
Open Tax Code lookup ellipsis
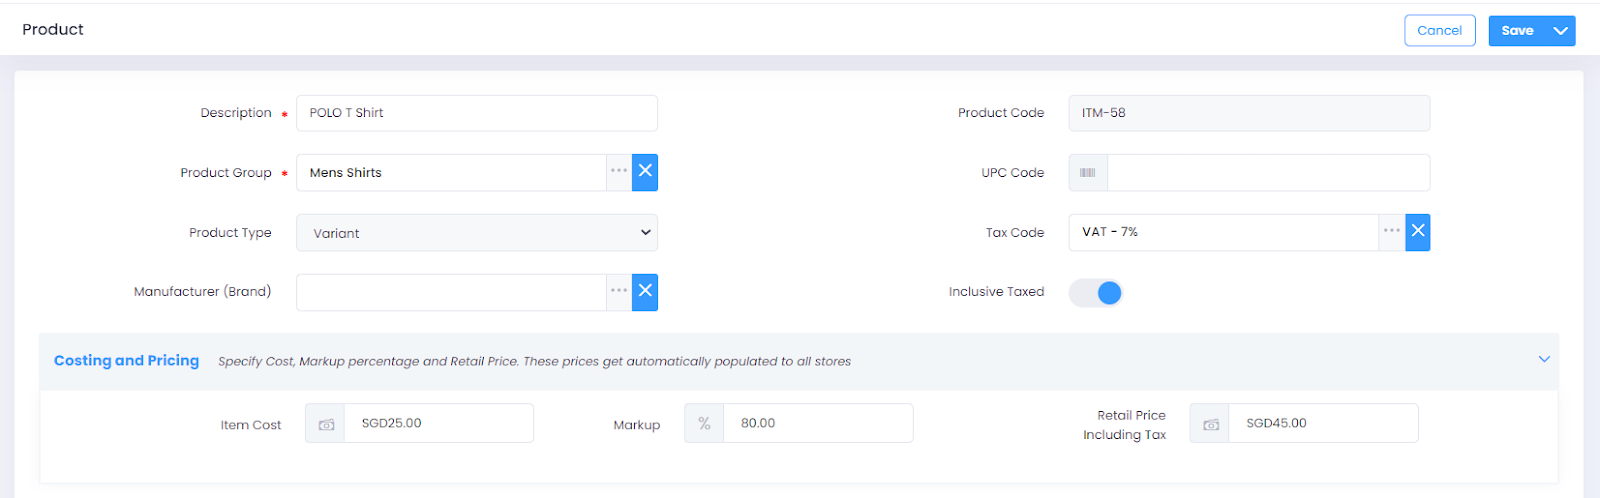point(1392,232)
